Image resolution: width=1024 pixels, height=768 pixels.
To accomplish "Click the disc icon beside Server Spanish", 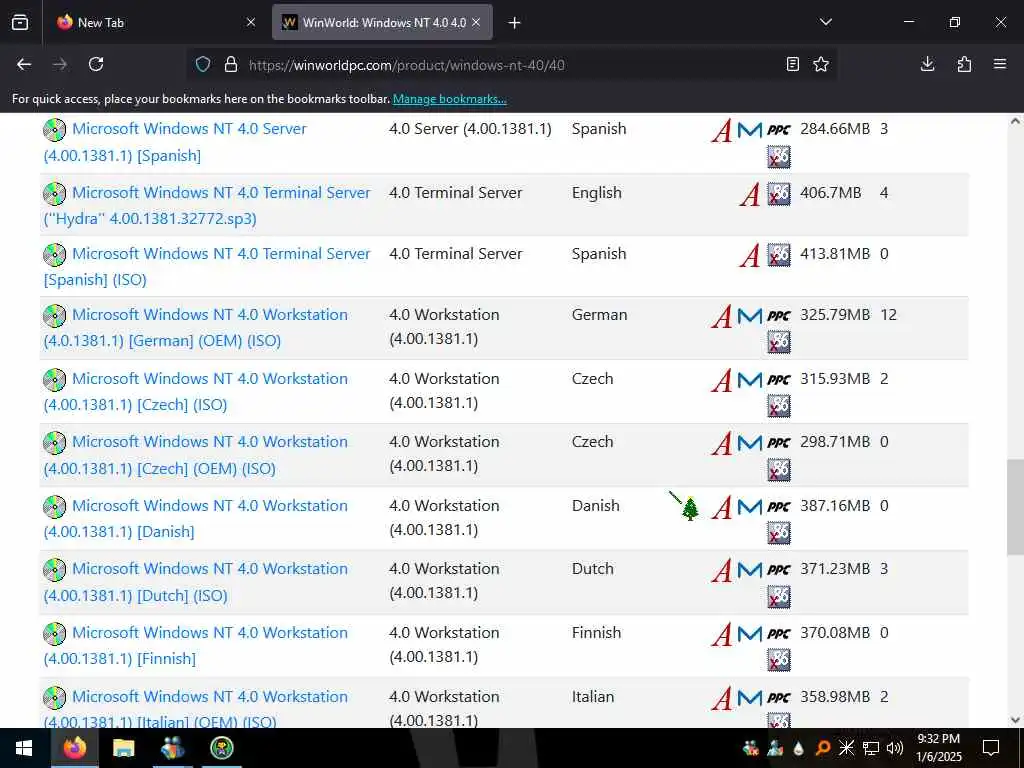I will [x=54, y=129].
